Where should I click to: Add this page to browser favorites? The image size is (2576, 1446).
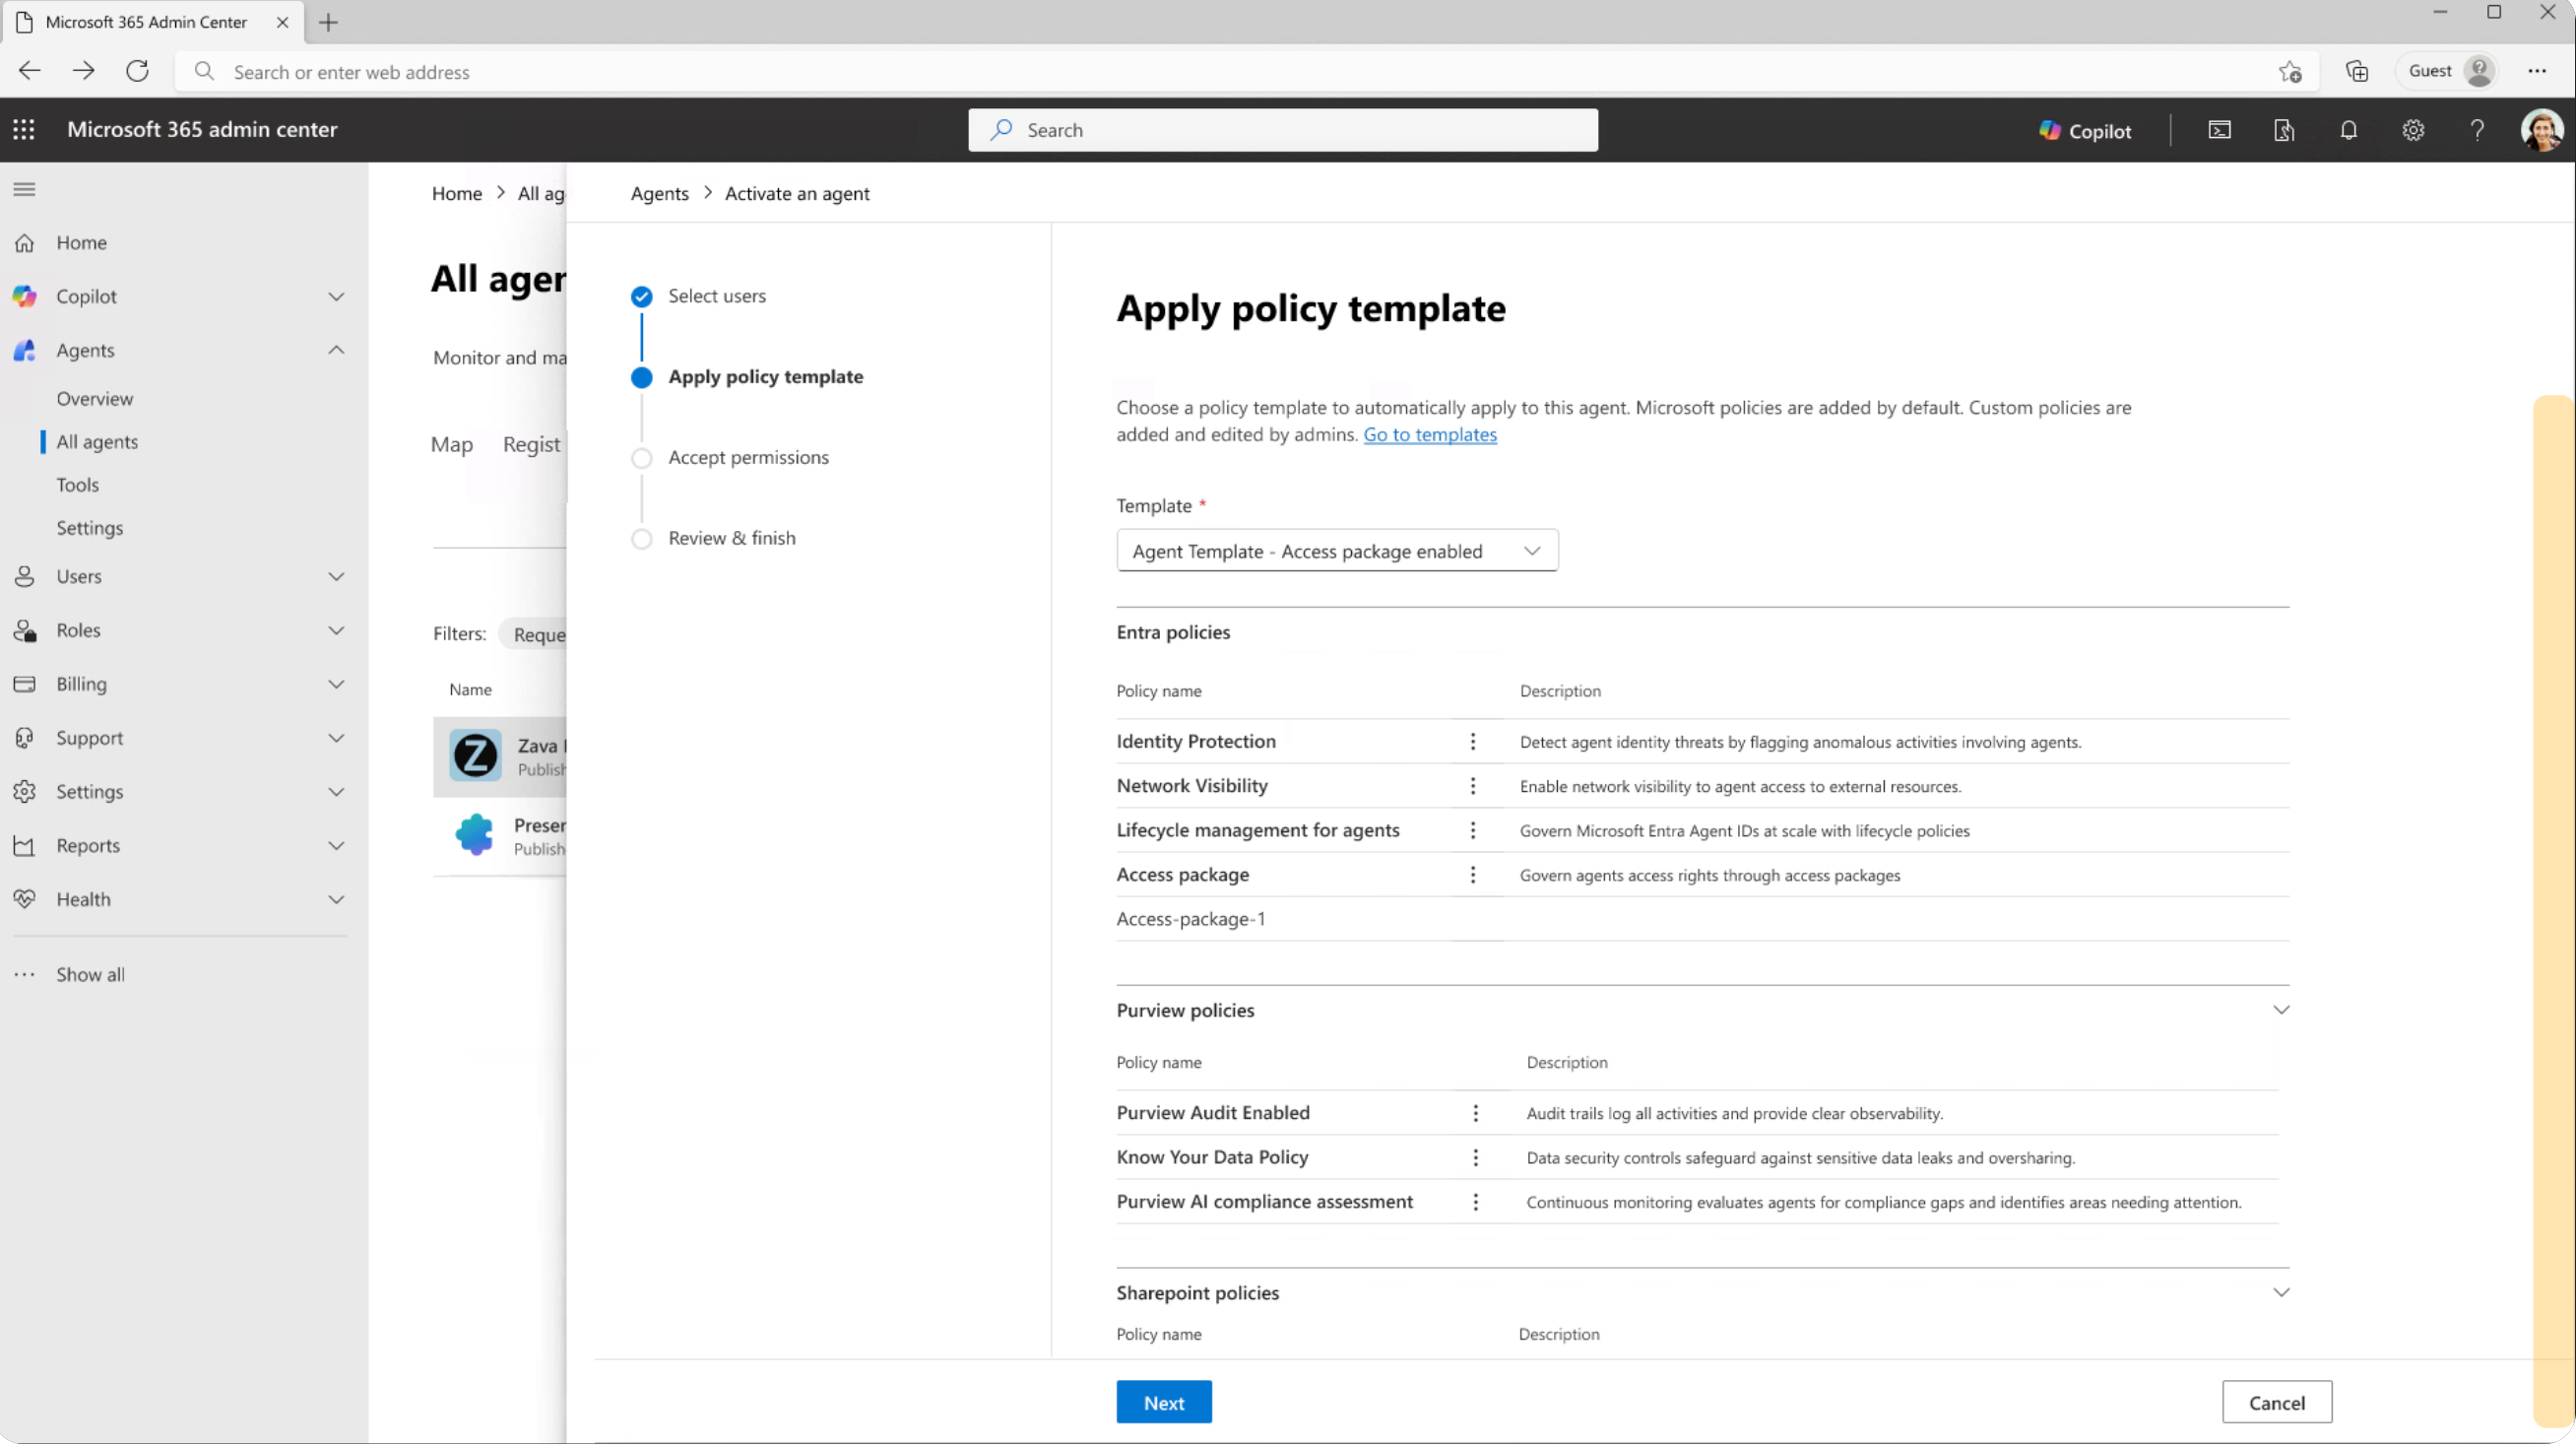point(2290,71)
